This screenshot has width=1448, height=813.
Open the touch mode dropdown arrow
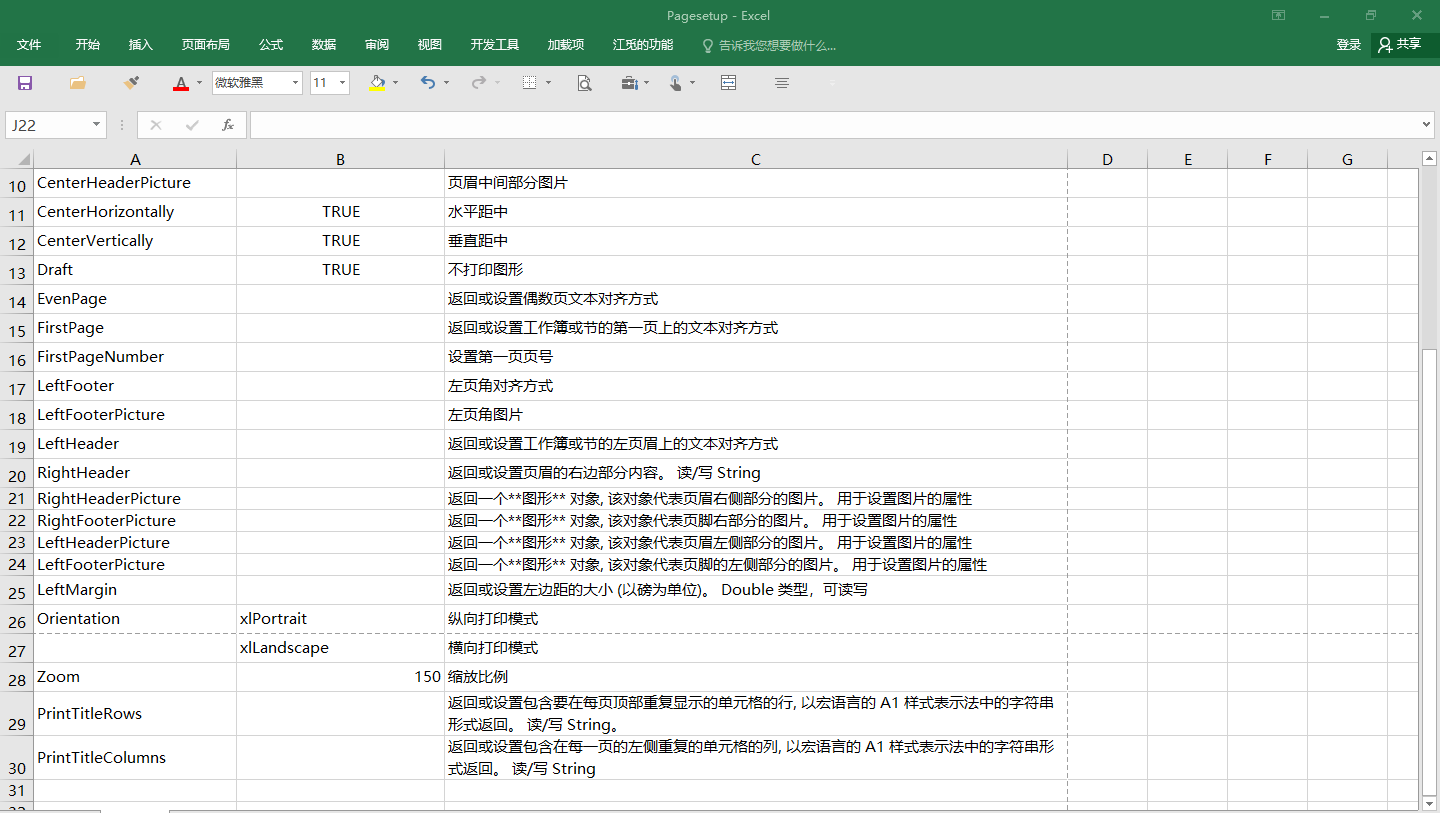tap(692, 83)
